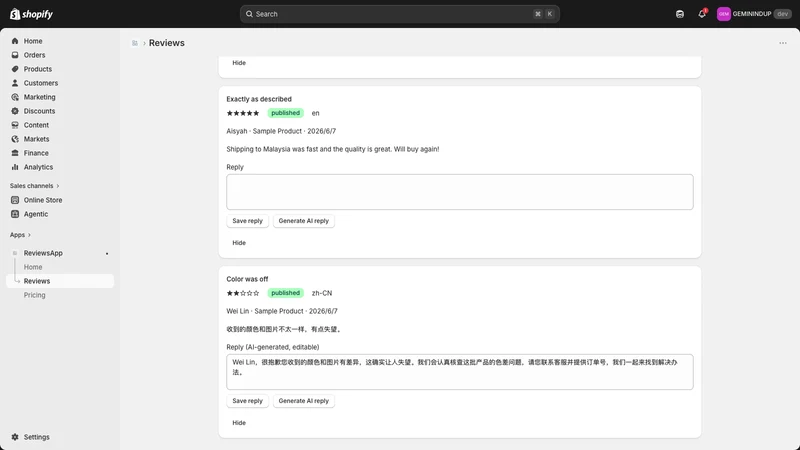Click the breadcrumb app icon before Reviews
This screenshot has width=800, height=450.
(135, 43)
